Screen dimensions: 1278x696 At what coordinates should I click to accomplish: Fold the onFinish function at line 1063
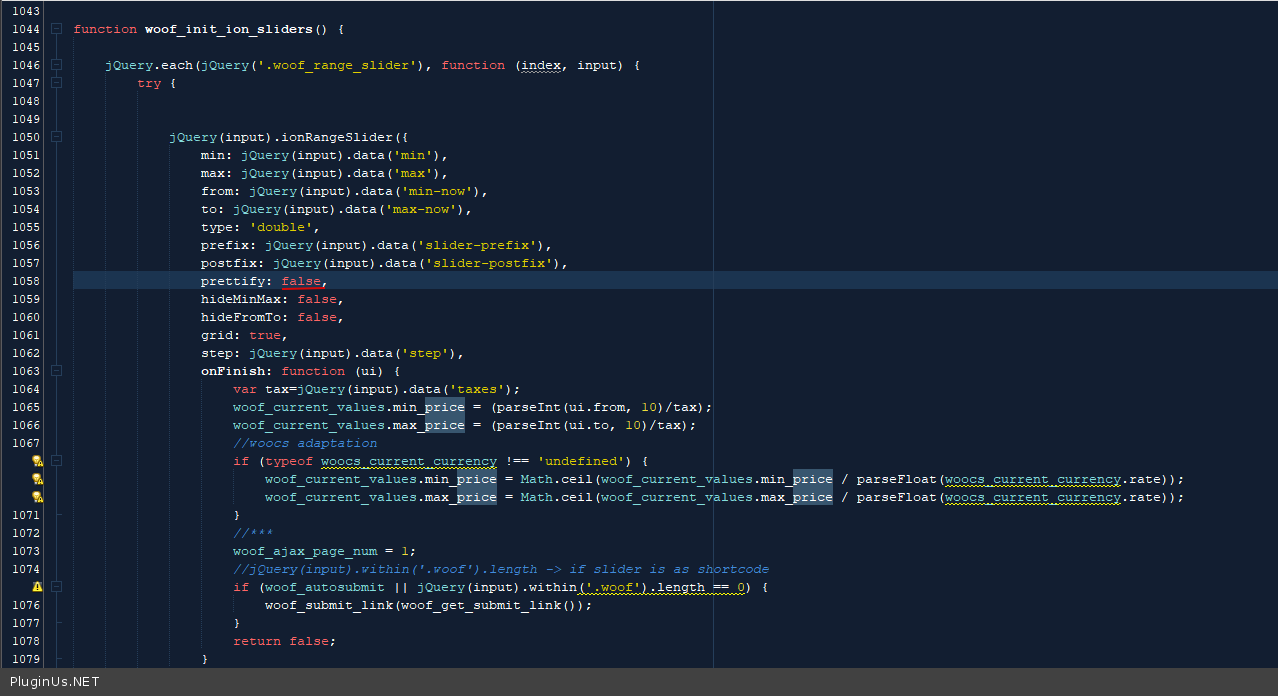pos(56,371)
